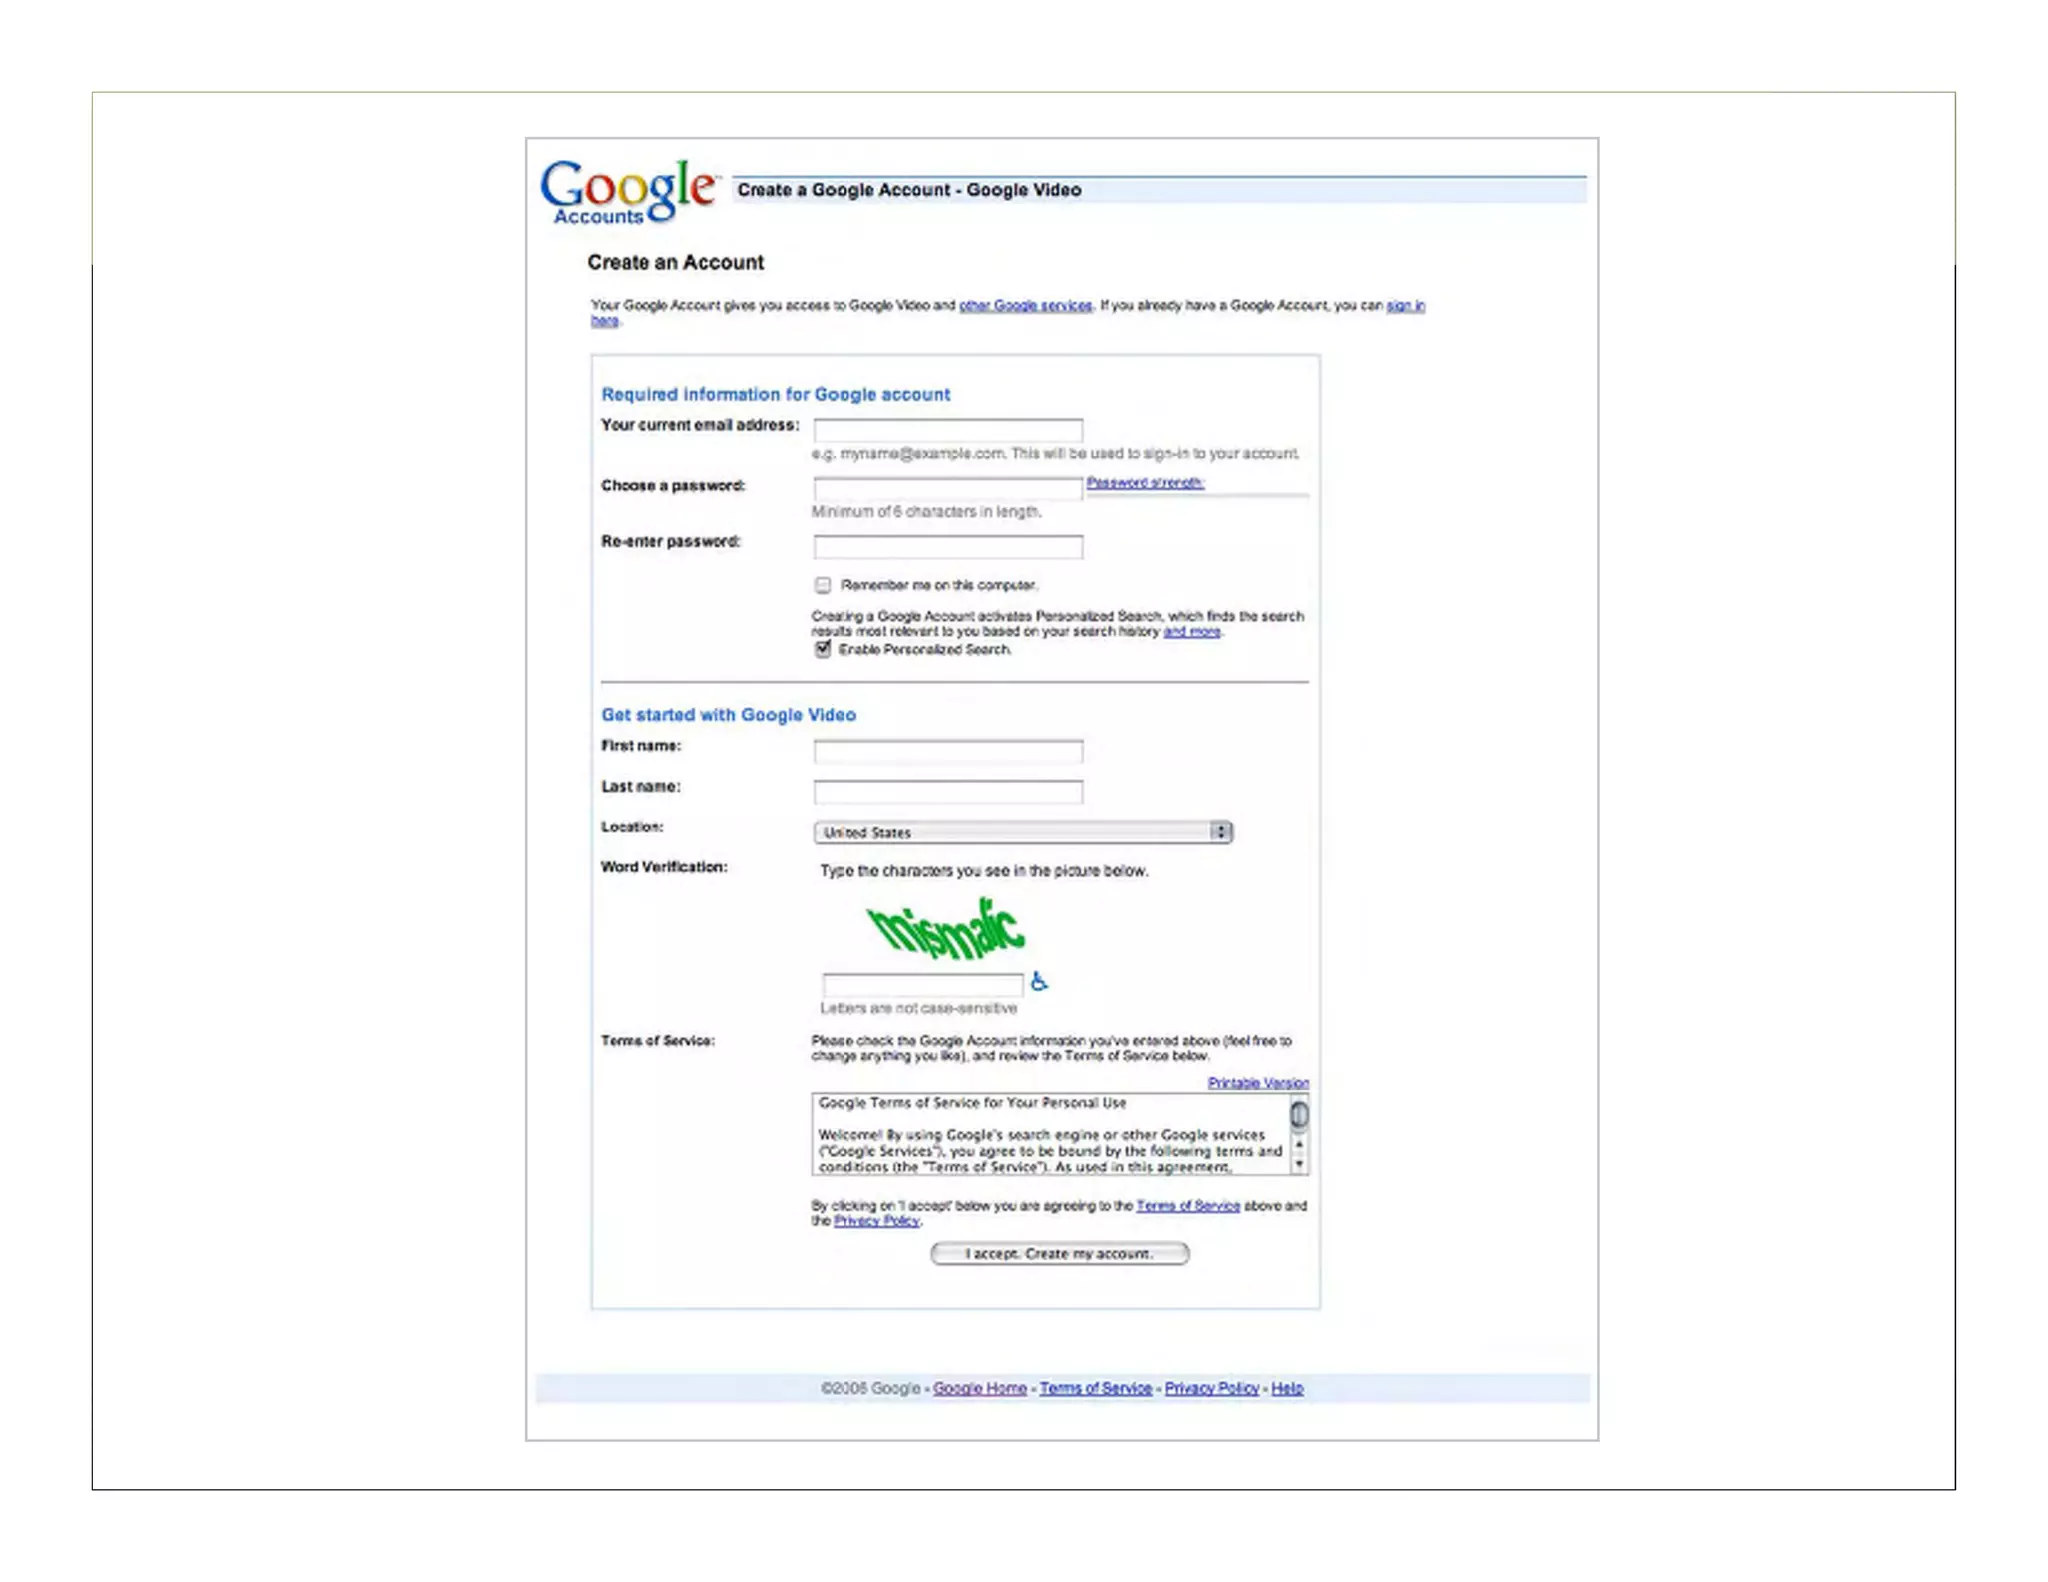Open Google Home footer link
This screenshot has height=1582, width=2048.
[979, 1388]
